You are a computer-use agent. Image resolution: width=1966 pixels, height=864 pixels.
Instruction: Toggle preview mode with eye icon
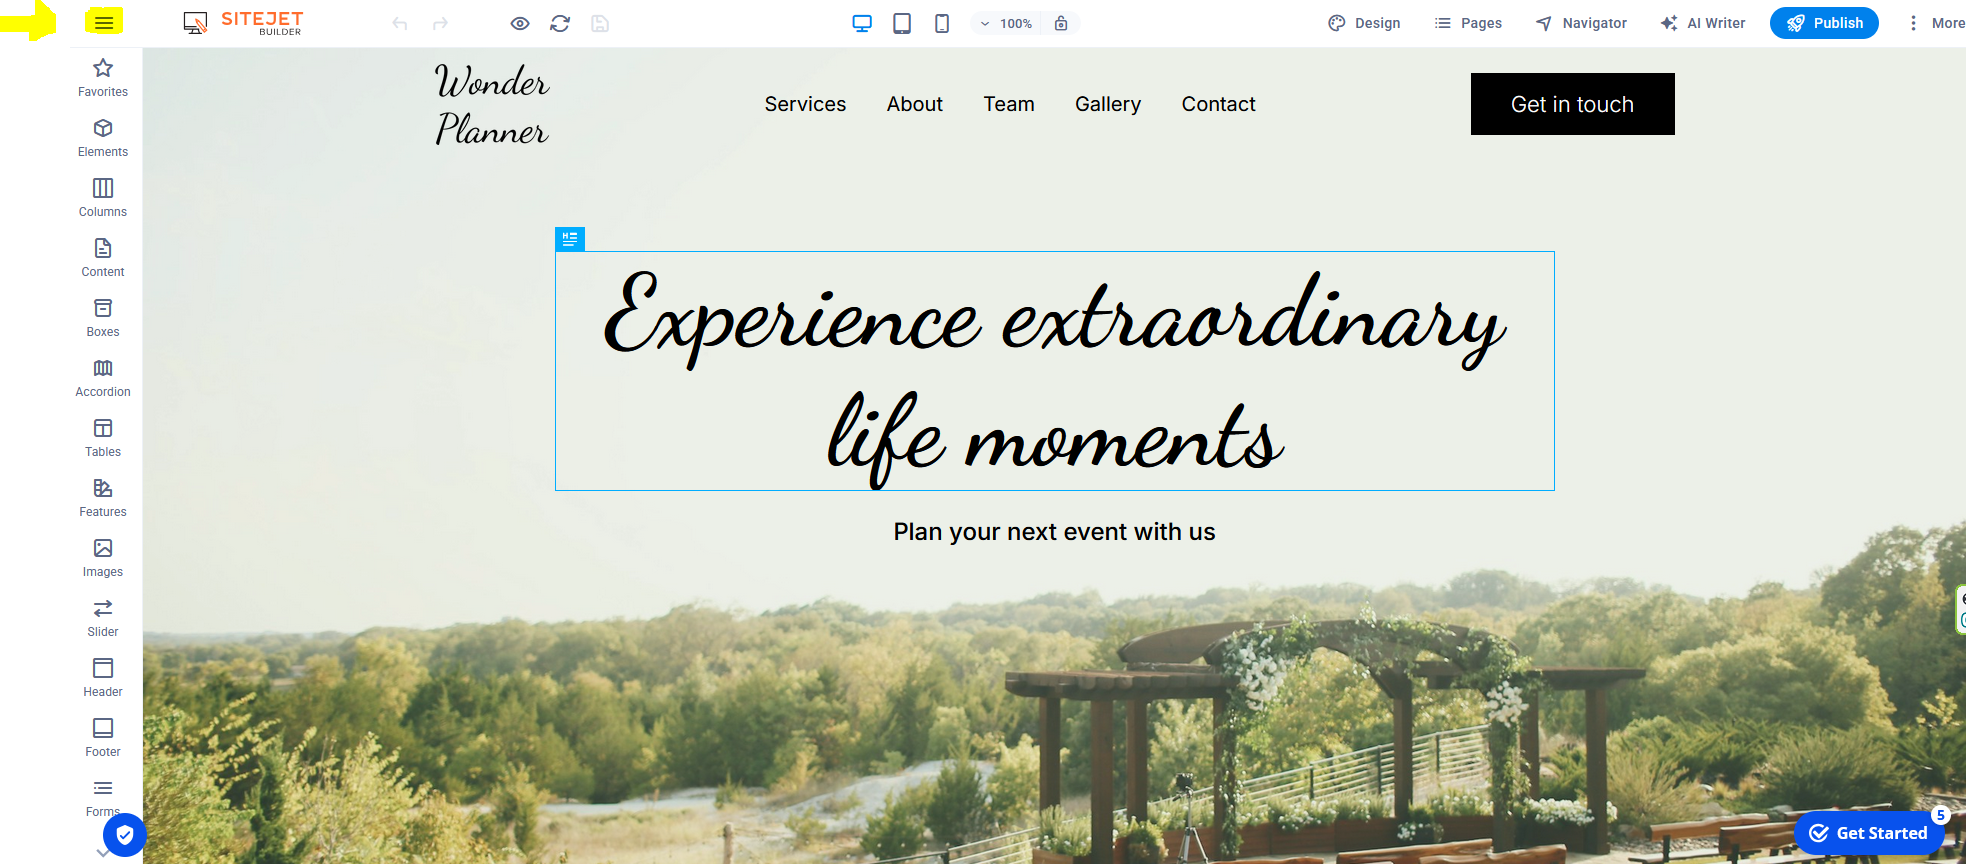520,23
